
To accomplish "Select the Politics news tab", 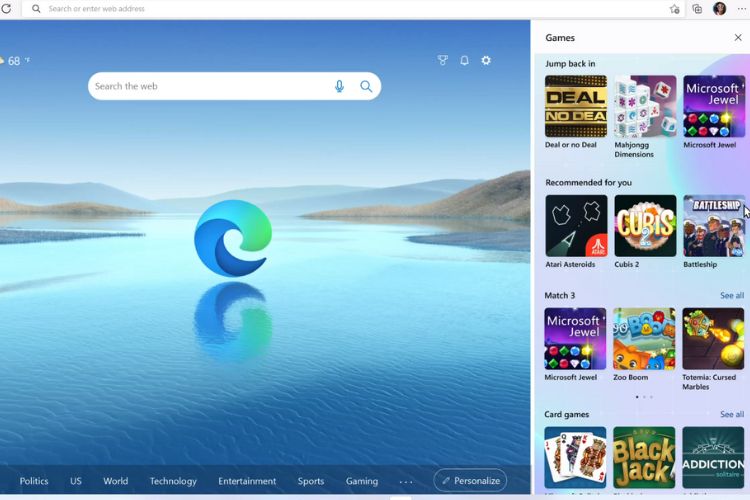I will point(34,481).
